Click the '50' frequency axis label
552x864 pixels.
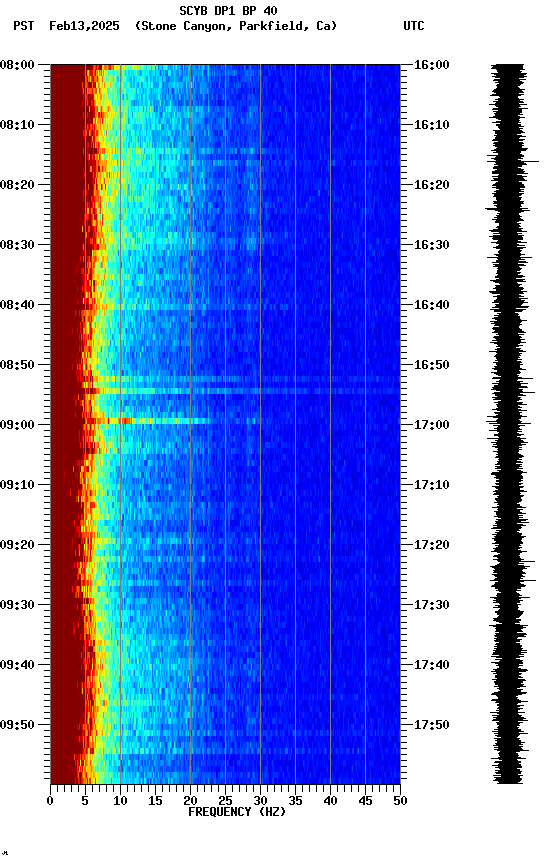400,801
